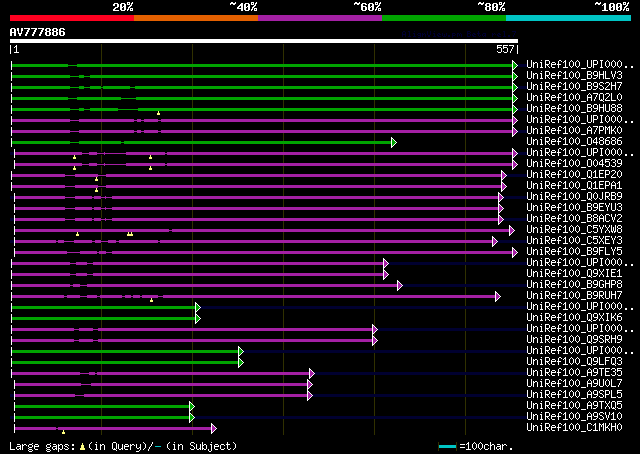Select the UniRef100_A9U0L7 label
Viewport: 640px width, 454px height.
tap(574, 383)
